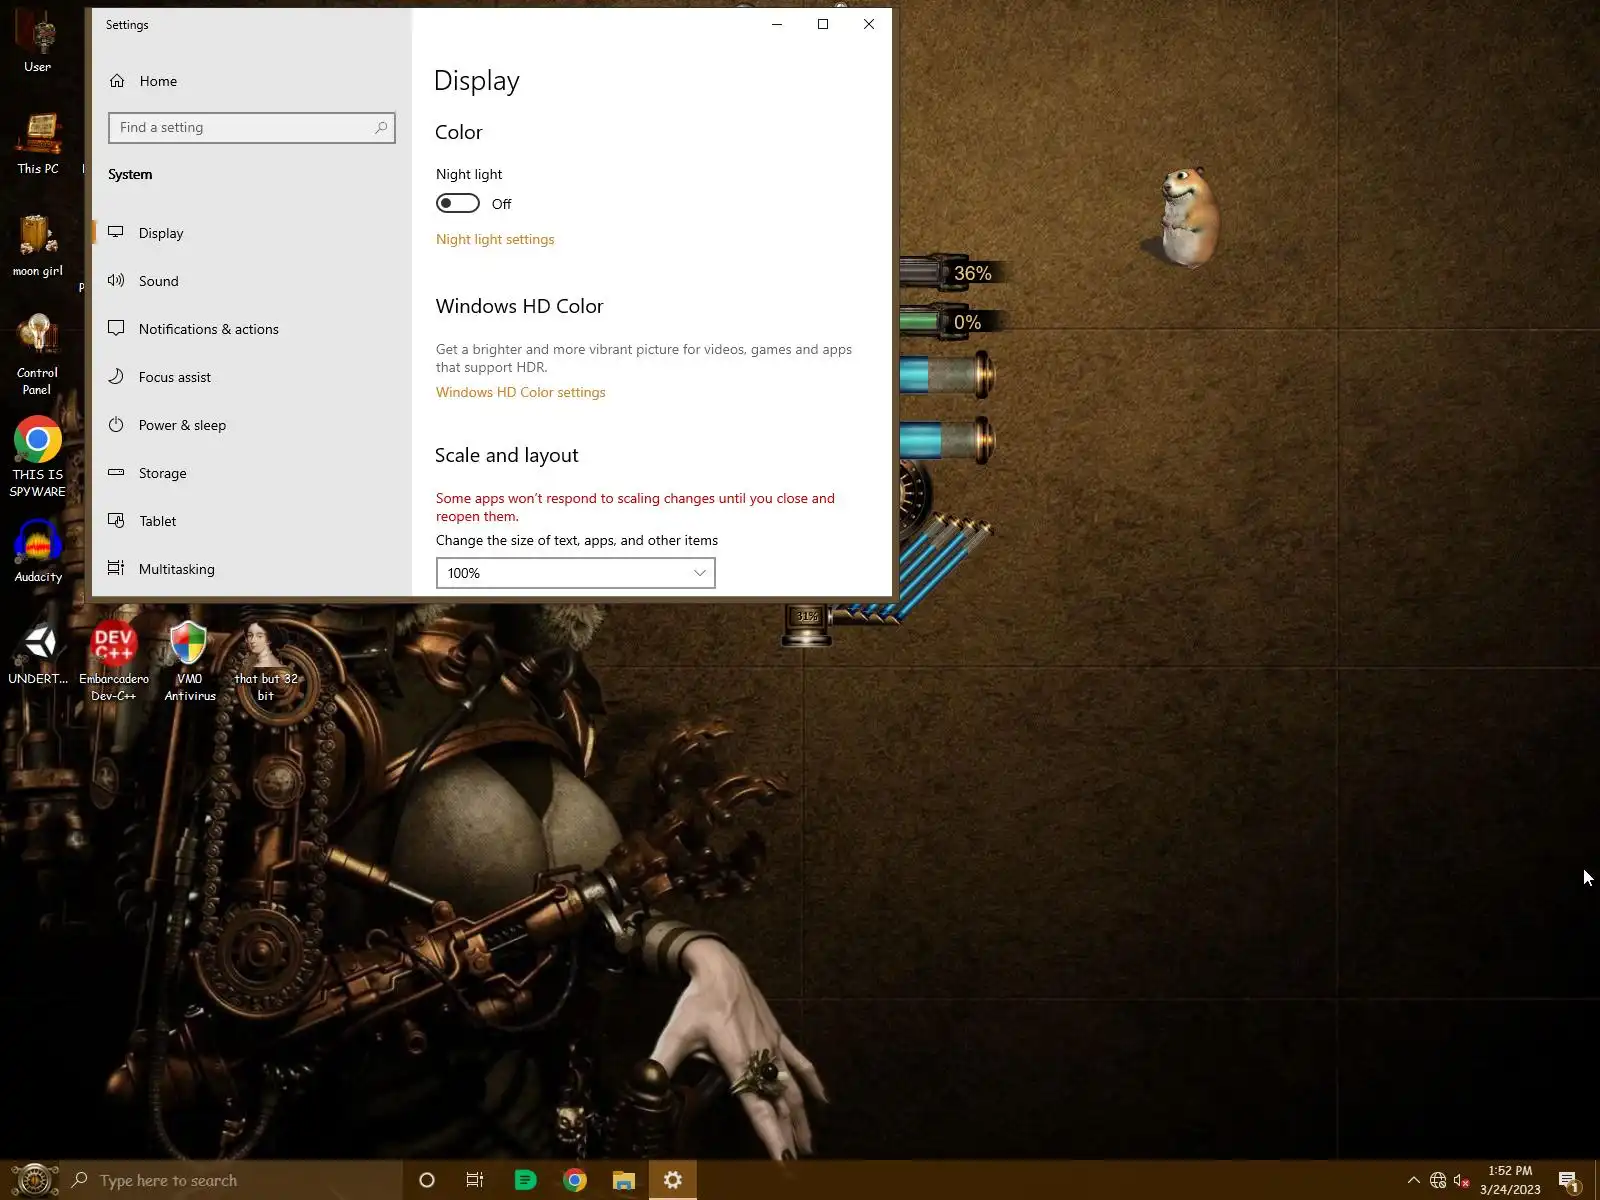Show hidden system tray icons
The height and width of the screenshot is (1200, 1600).
[x=1413, y=1181]
